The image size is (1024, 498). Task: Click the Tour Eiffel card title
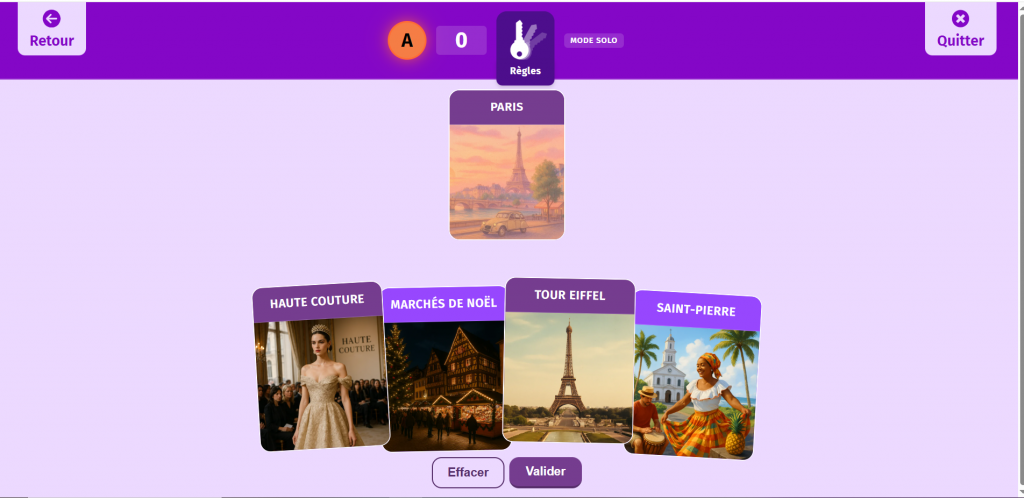[569, 295]
